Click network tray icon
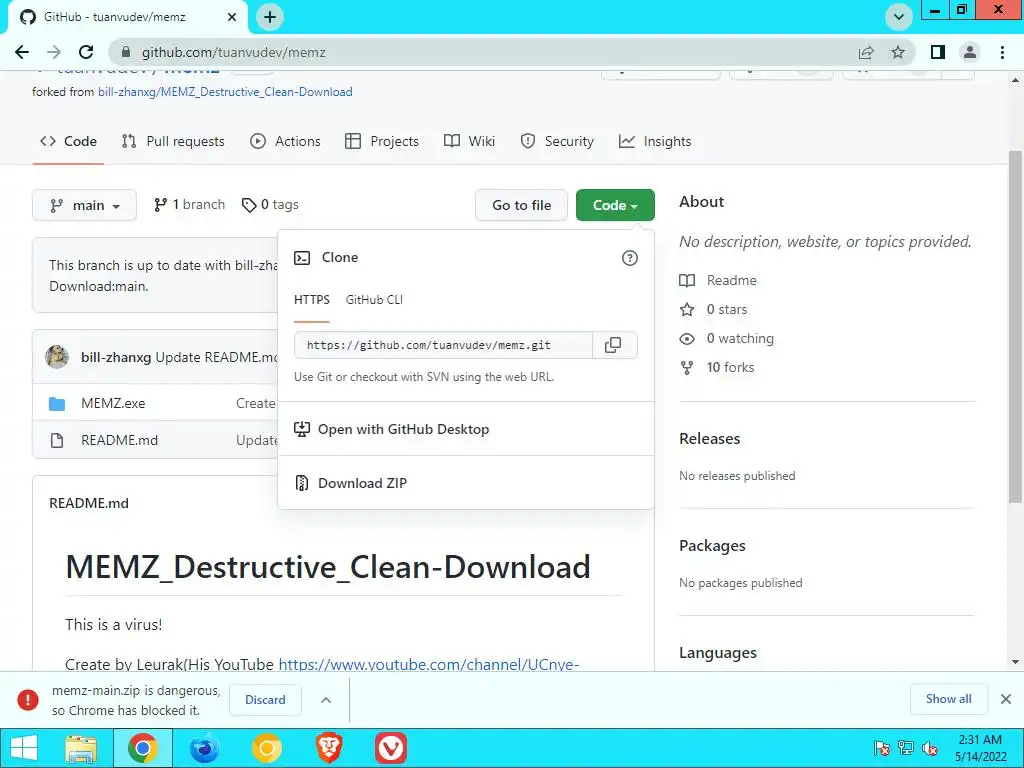Image resolution: width=1024 pixels, height=768 pixels. tap(906, 748)
